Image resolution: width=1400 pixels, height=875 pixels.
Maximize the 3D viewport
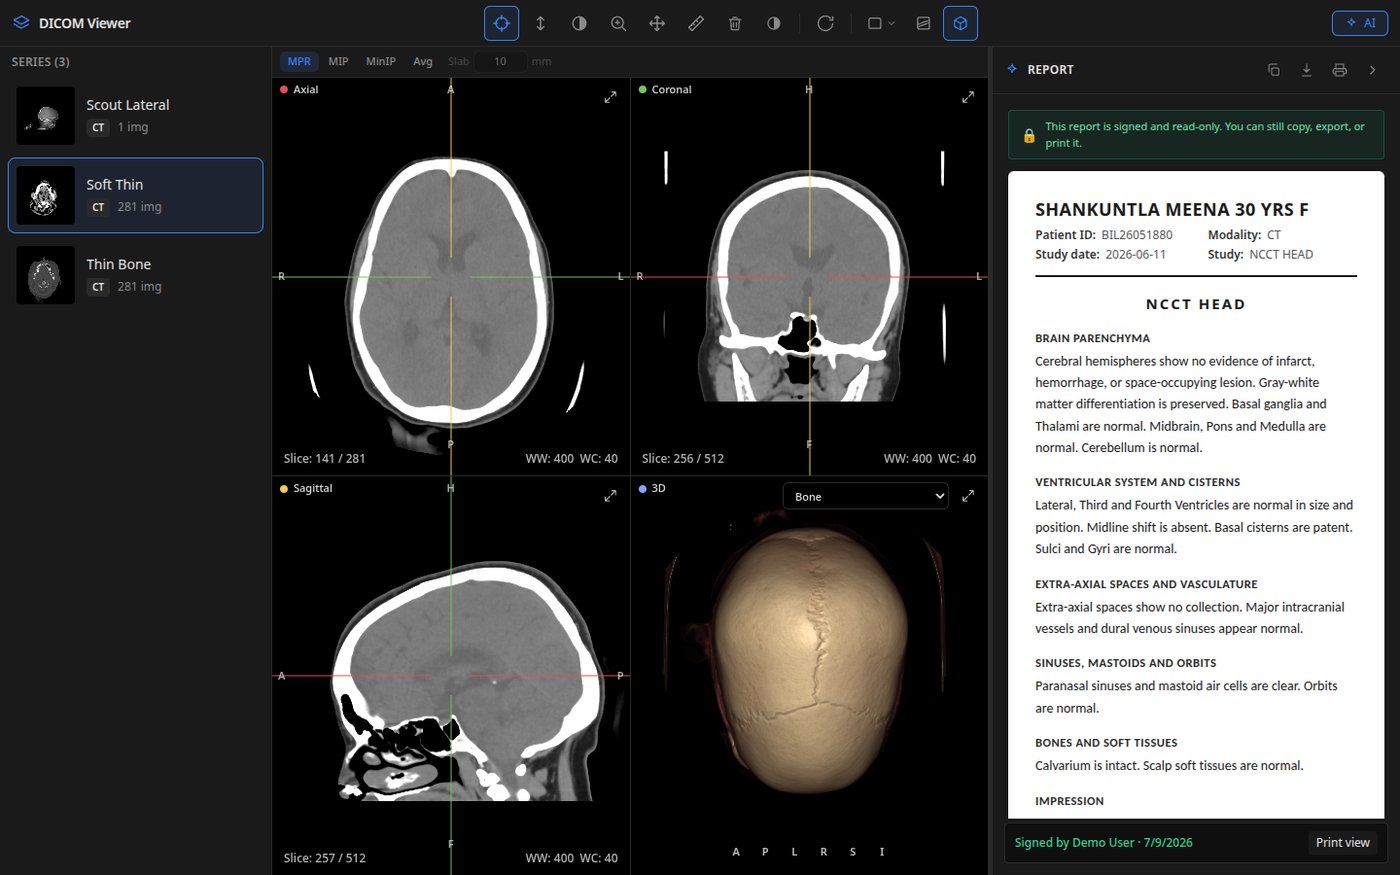click(x=968, y=495)
